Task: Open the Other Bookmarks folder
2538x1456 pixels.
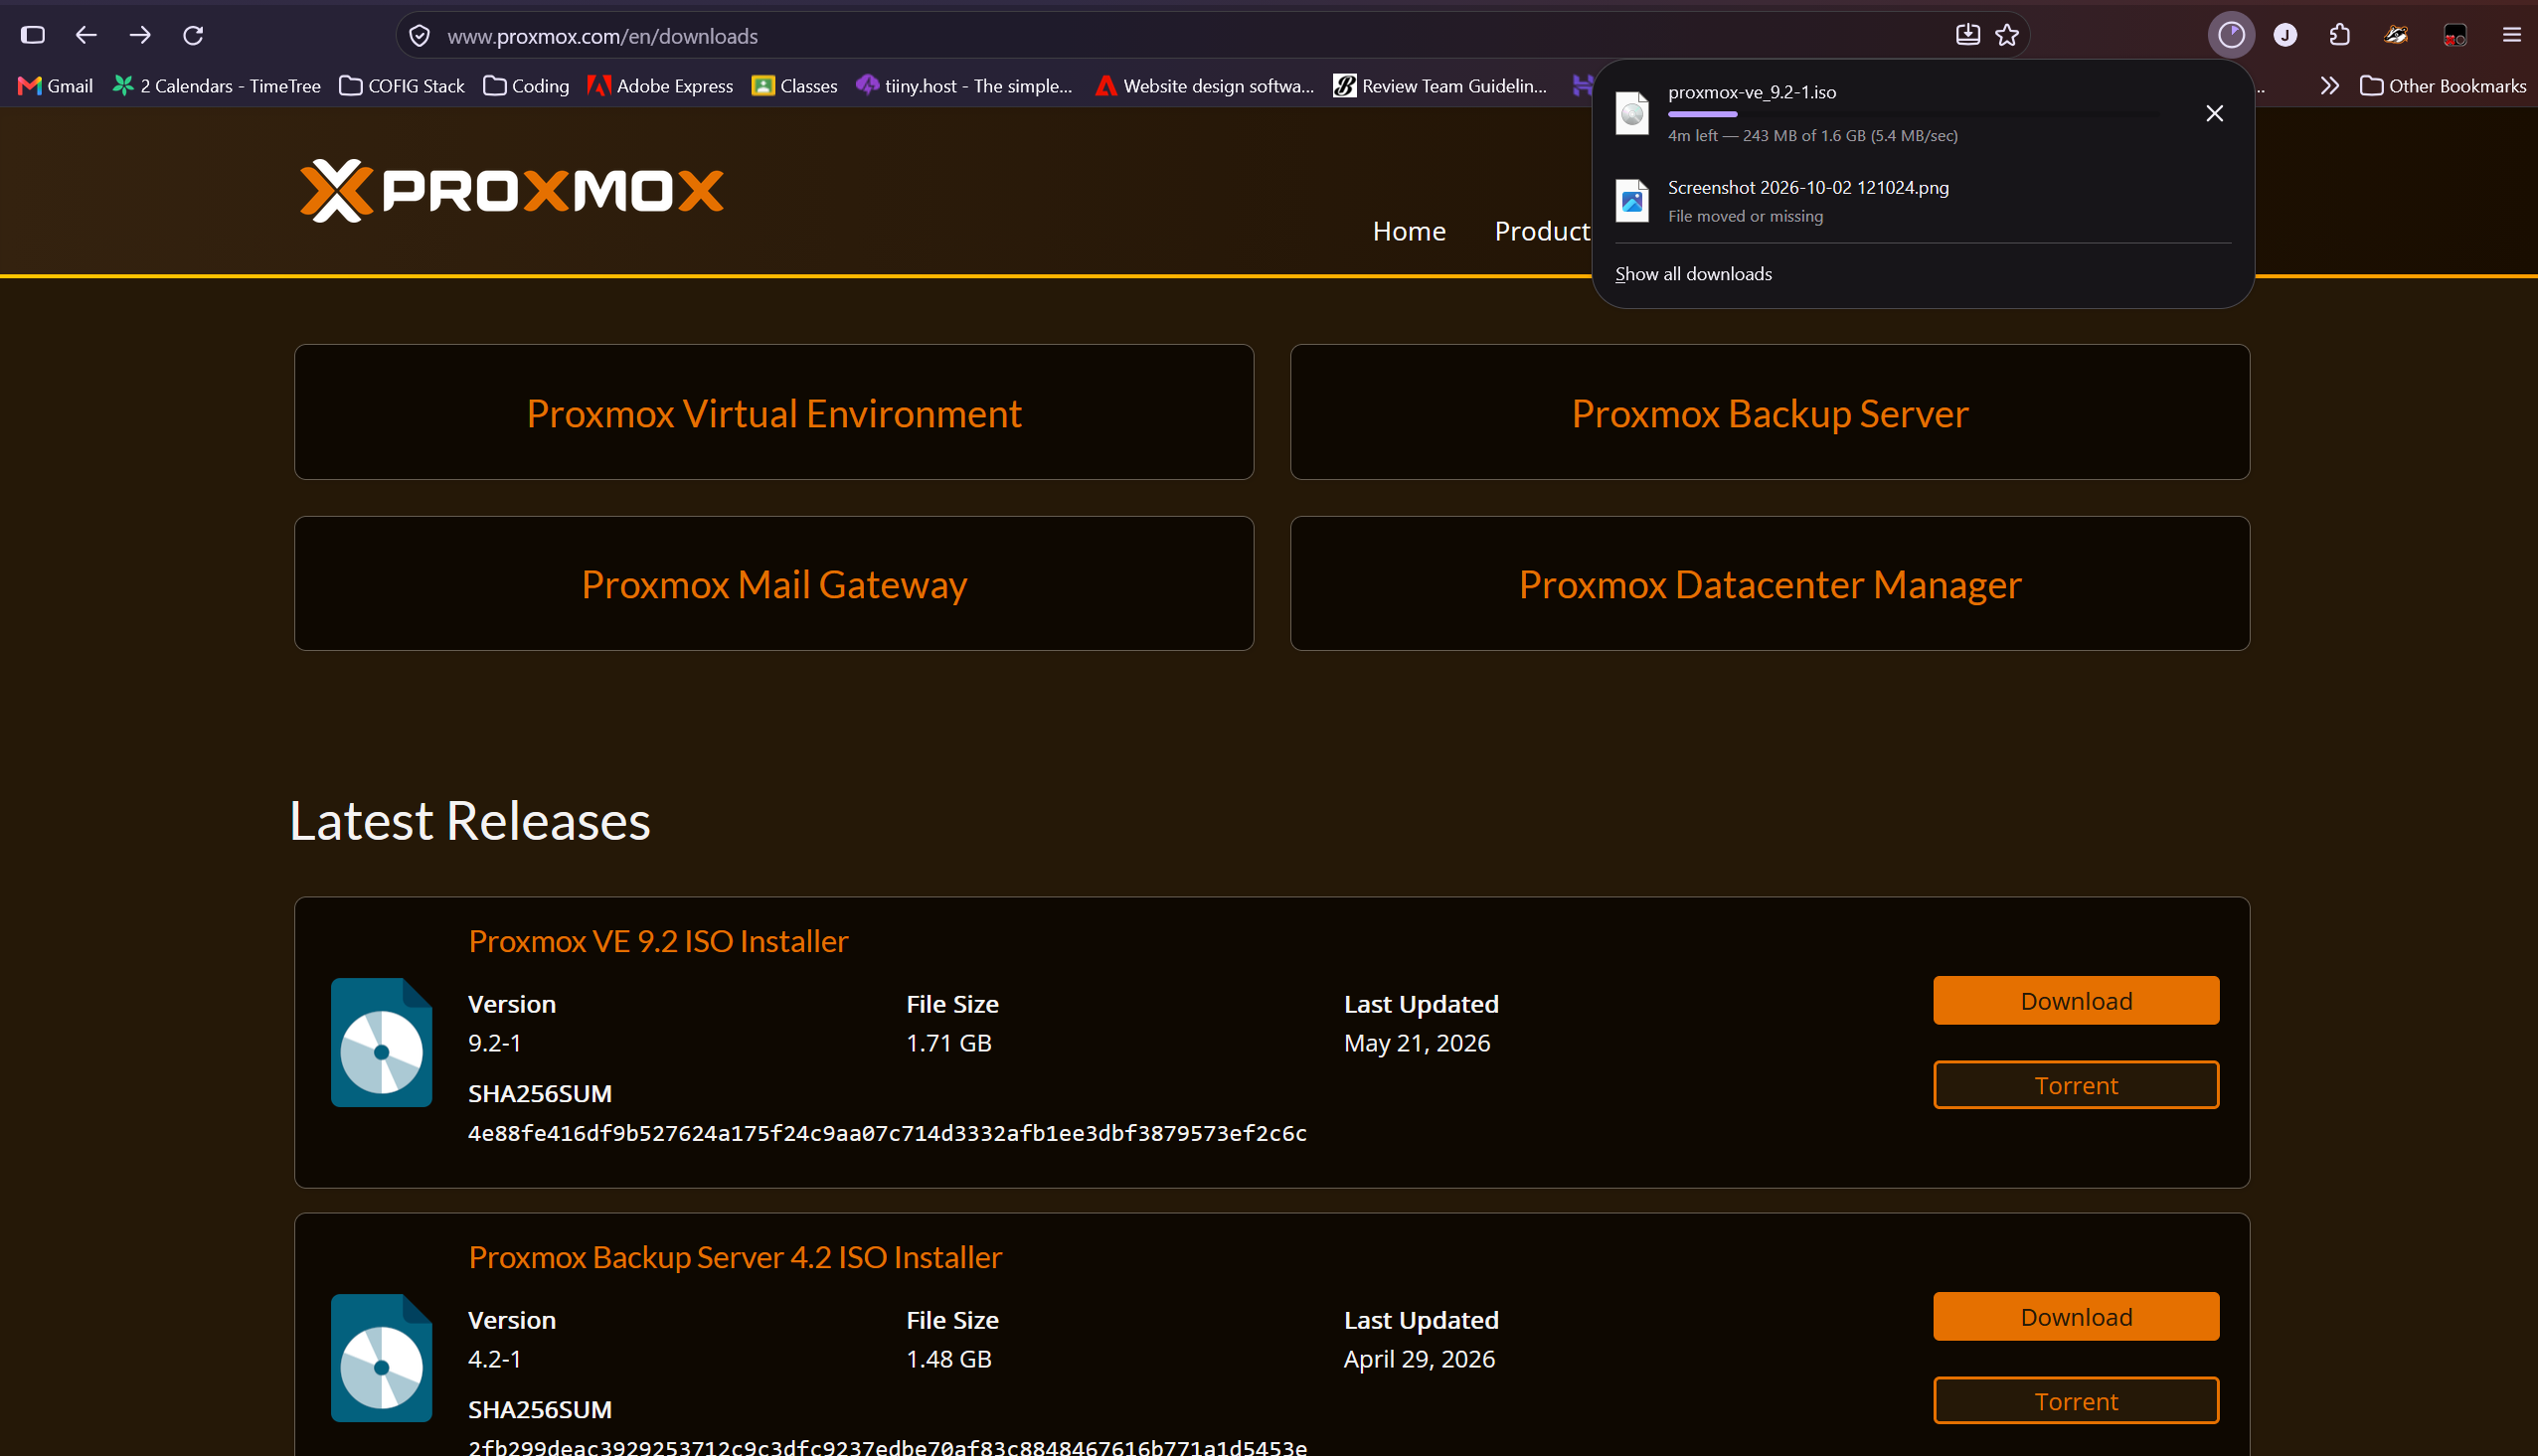Action: click(2443, 86)
